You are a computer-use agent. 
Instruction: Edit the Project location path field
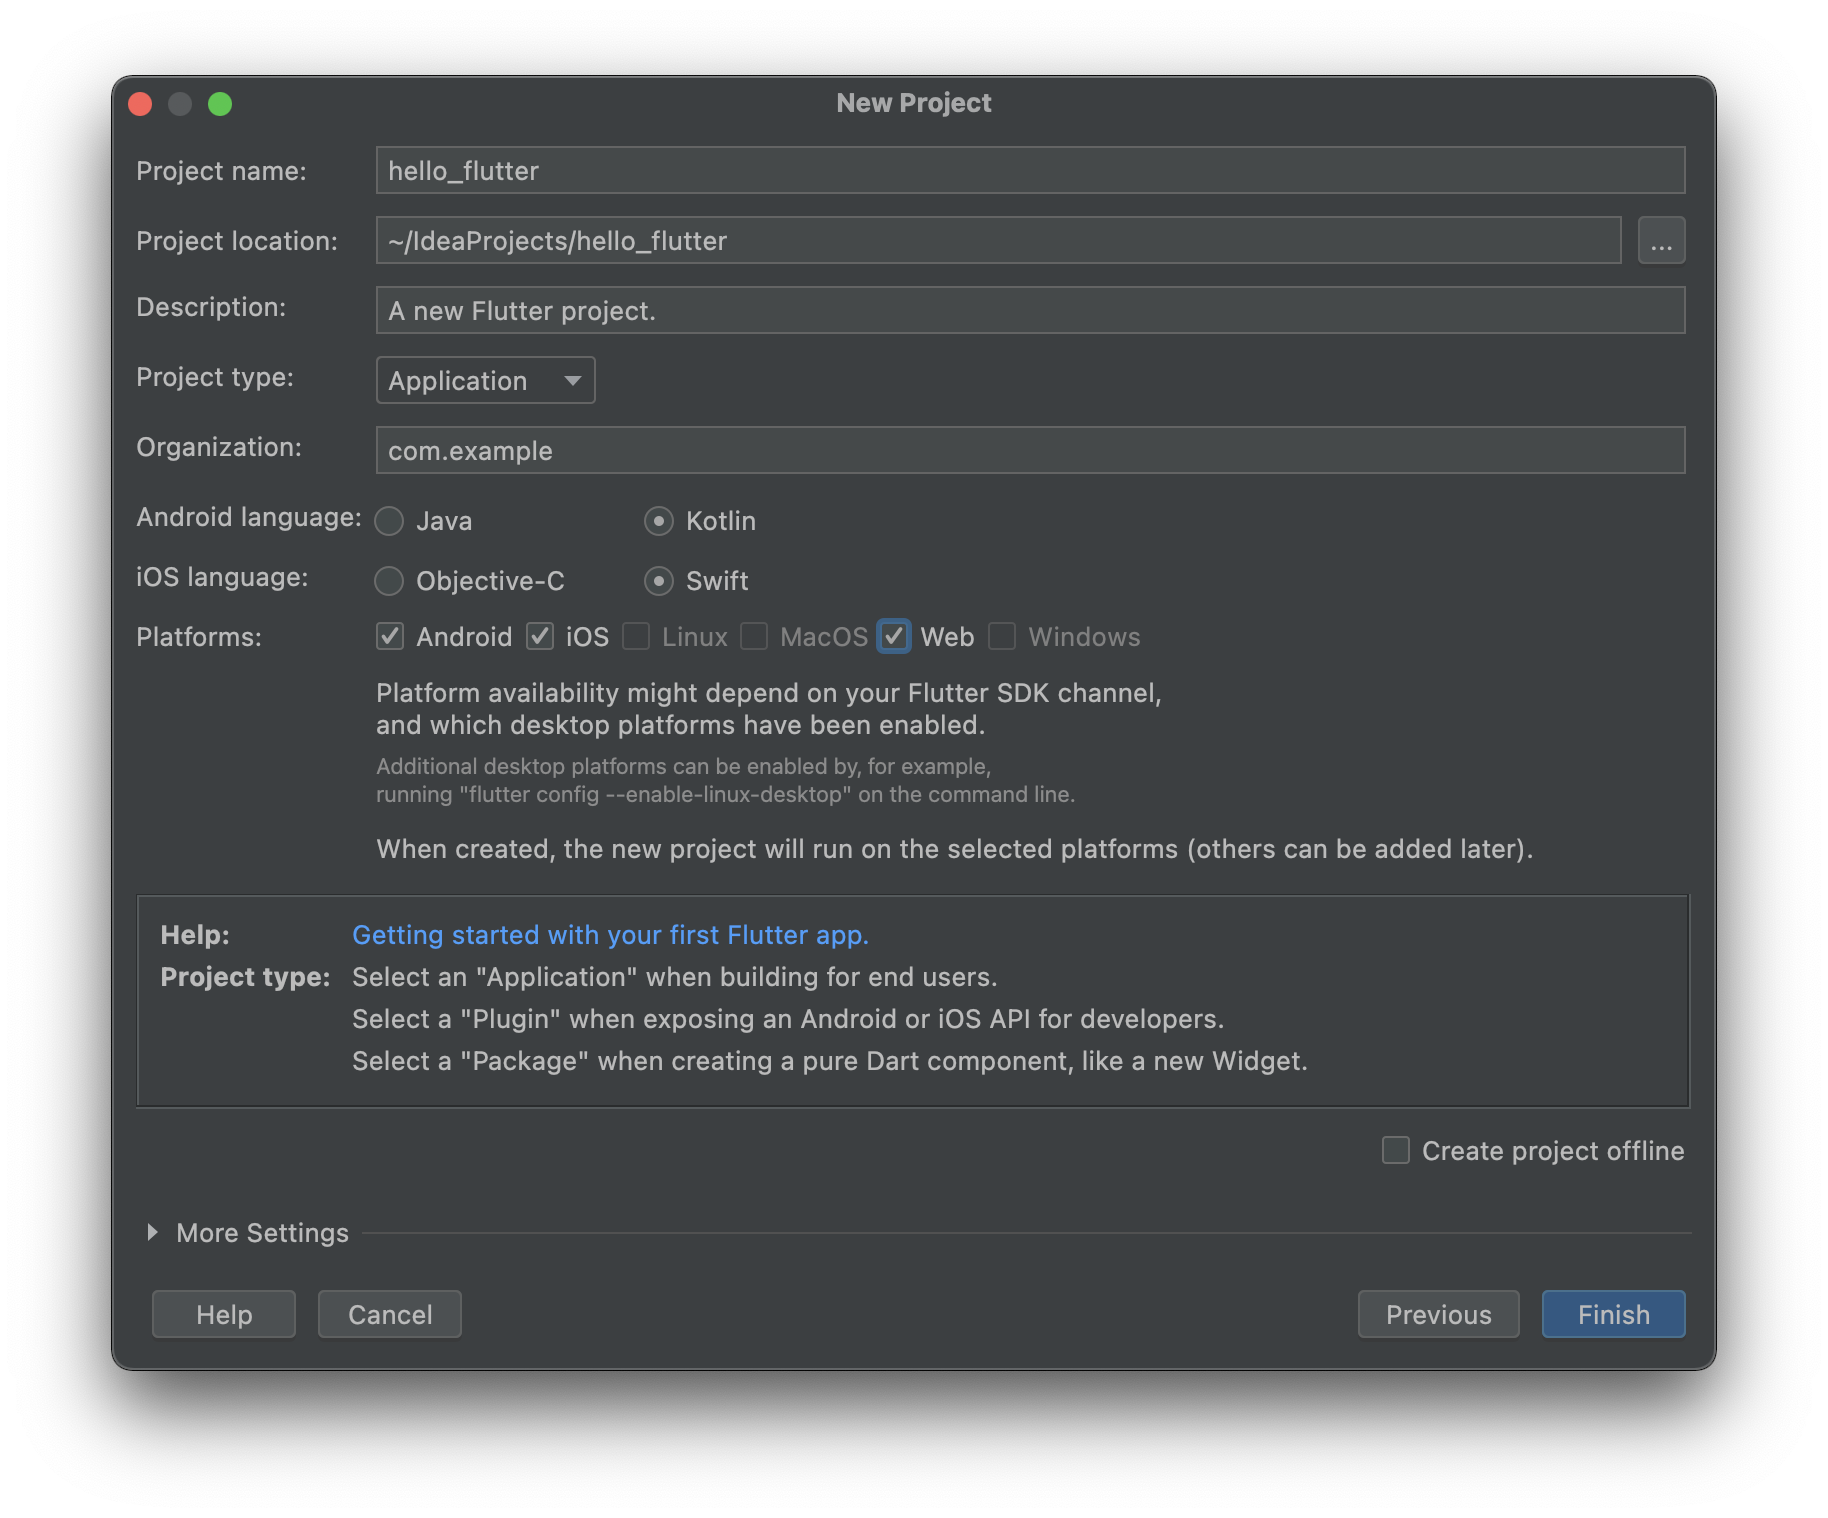tap(998, 240)
